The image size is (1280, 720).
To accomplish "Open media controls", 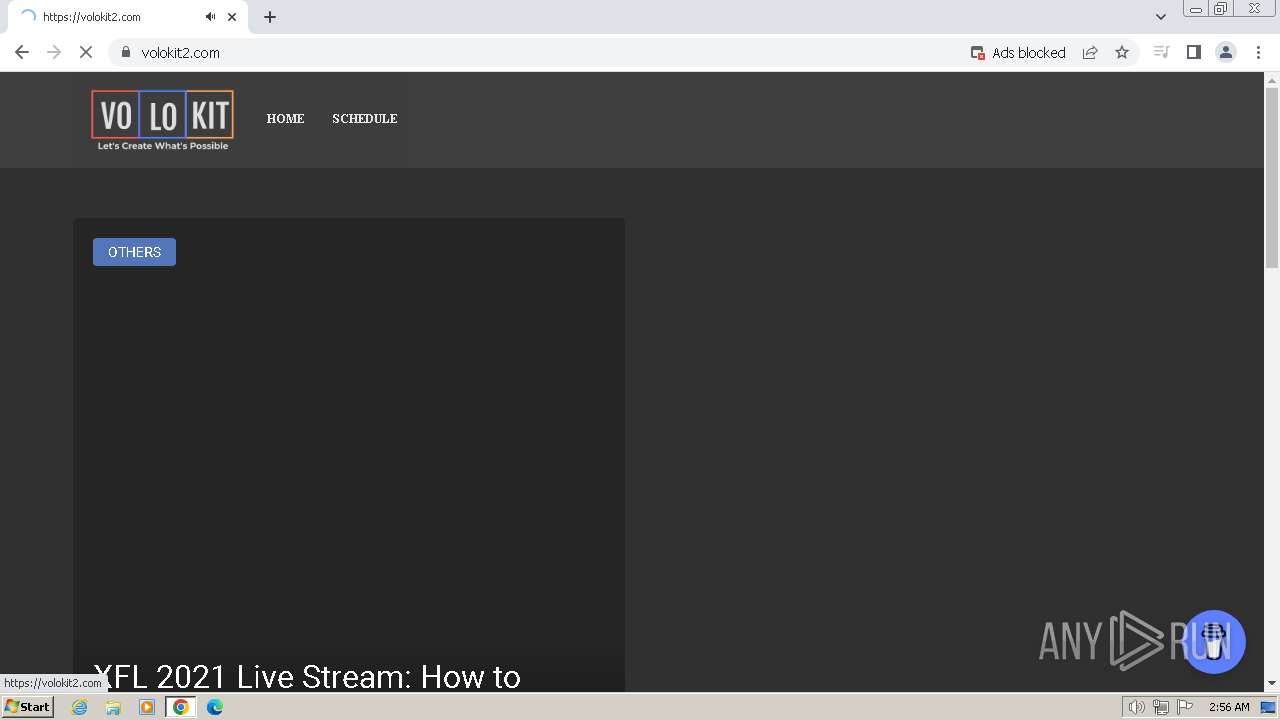I will (1161, 53).
